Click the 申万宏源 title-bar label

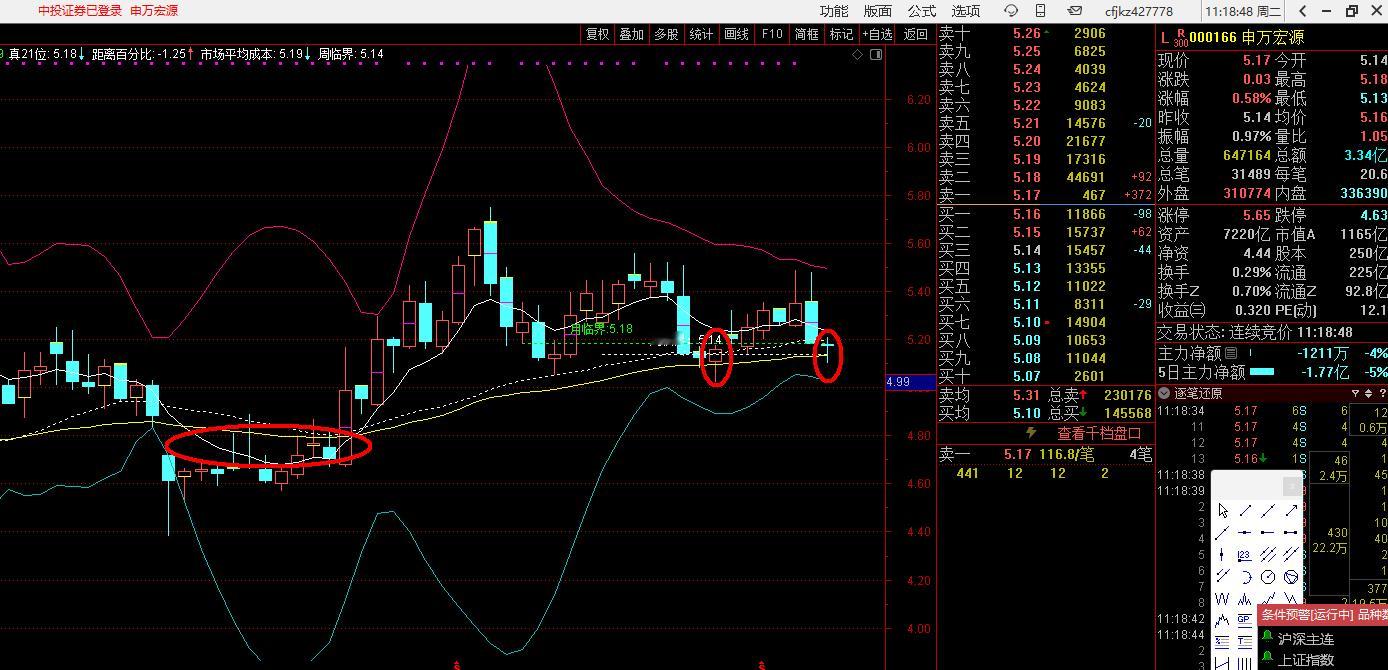pos(154,11)
